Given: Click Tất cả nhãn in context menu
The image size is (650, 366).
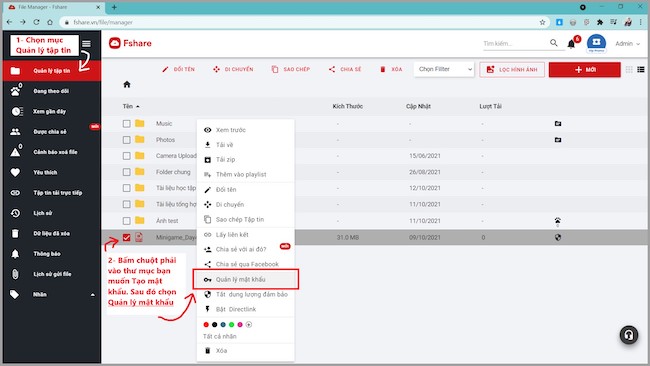Looking at the screenshot, I should pos(220,336).
